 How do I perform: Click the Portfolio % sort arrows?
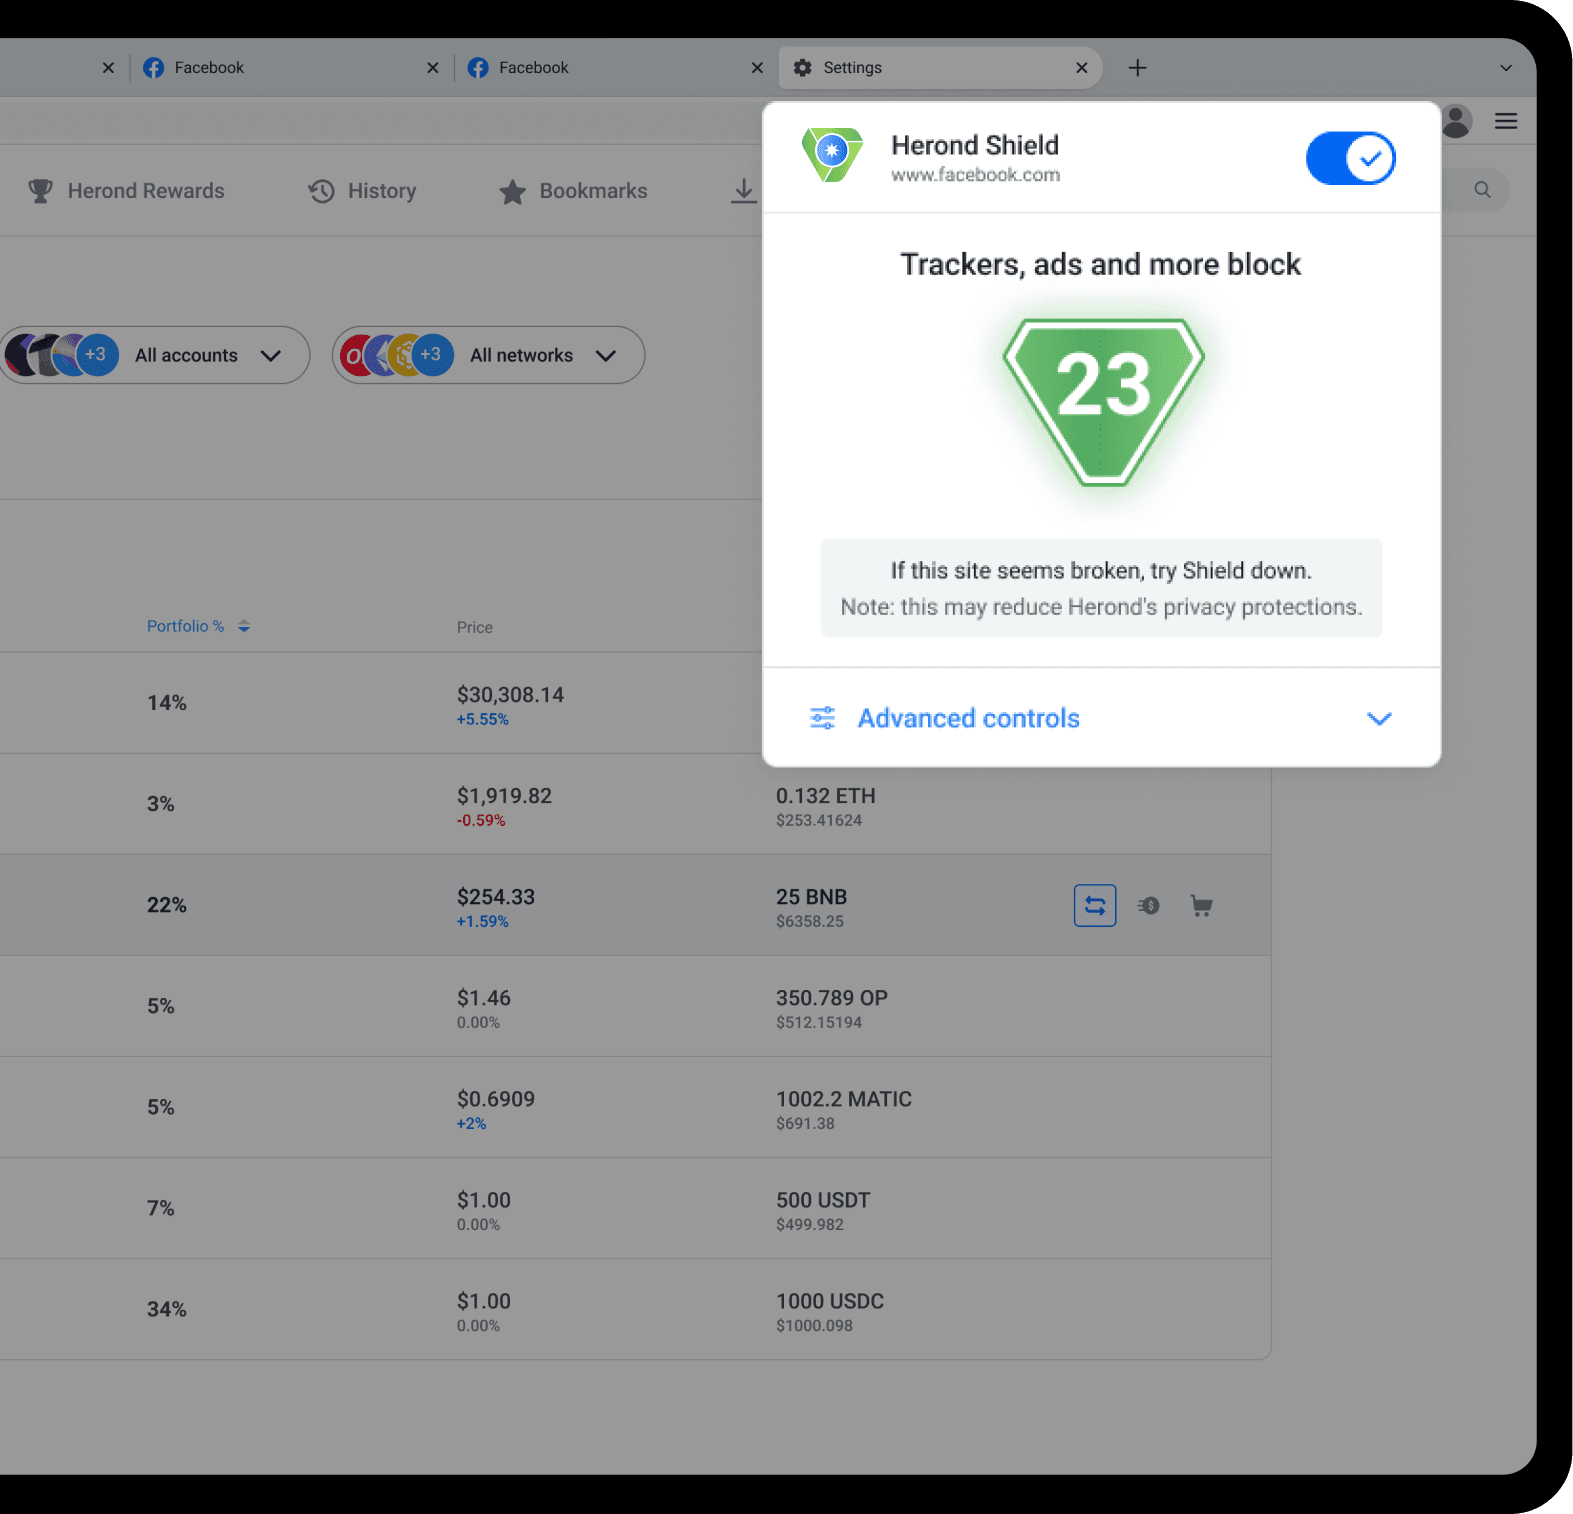pyautogui.click(x=244, y=626)
